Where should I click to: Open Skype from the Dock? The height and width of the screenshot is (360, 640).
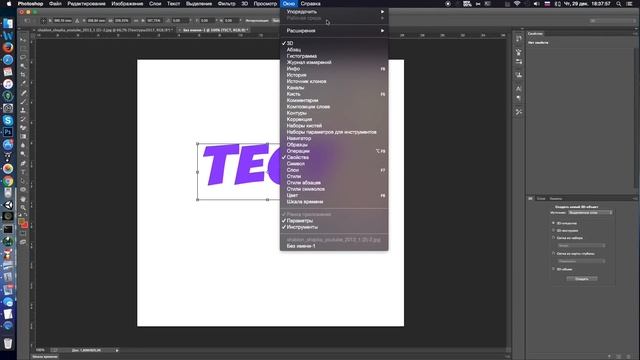[8, 120]
